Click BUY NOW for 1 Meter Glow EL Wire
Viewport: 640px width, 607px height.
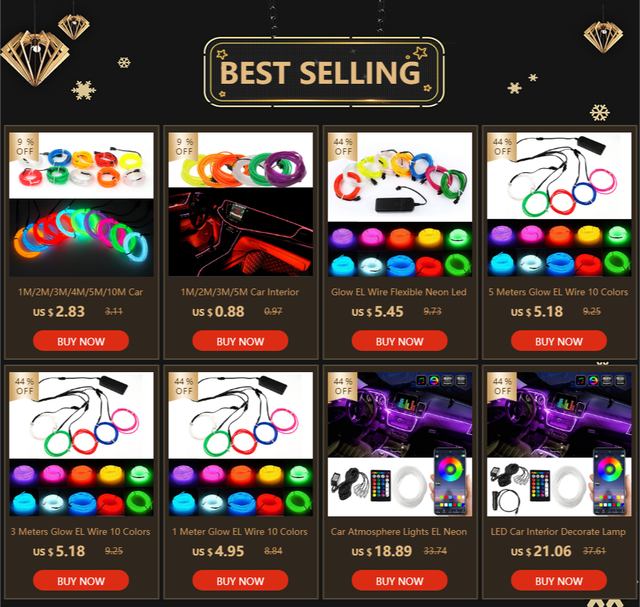coord(240,580)
